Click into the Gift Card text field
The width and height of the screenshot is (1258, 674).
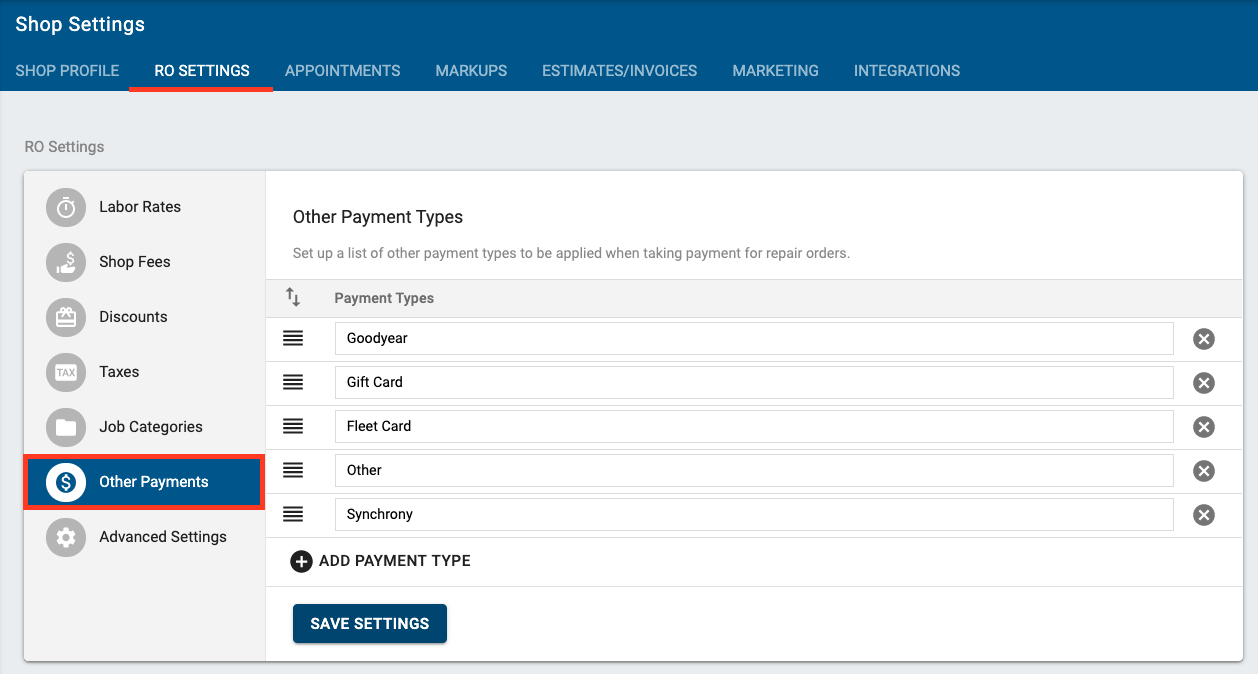point(754,382)
